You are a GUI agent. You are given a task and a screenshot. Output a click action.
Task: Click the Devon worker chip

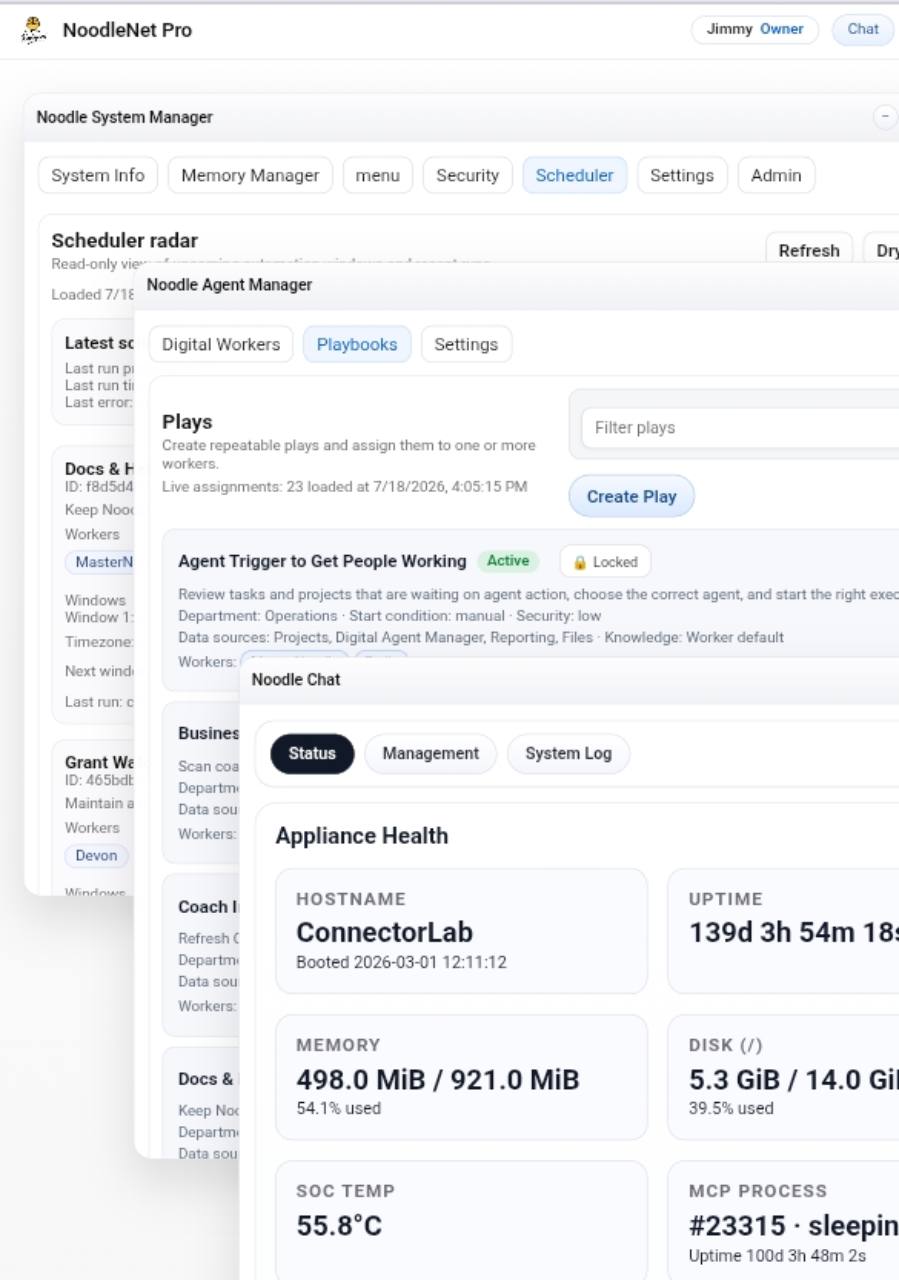click(97, 856)
